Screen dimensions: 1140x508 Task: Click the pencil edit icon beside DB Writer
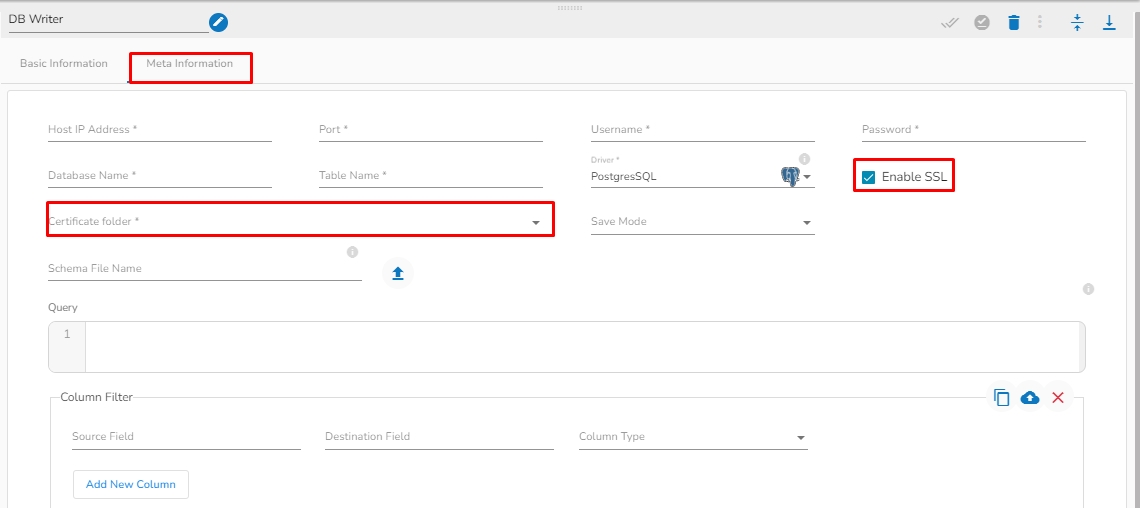click(x=218, y=22)
